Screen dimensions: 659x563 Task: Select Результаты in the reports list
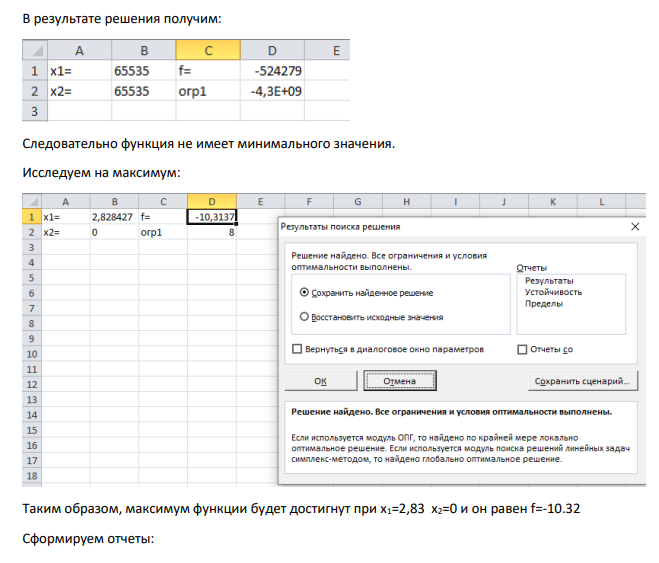pos(549,281)
